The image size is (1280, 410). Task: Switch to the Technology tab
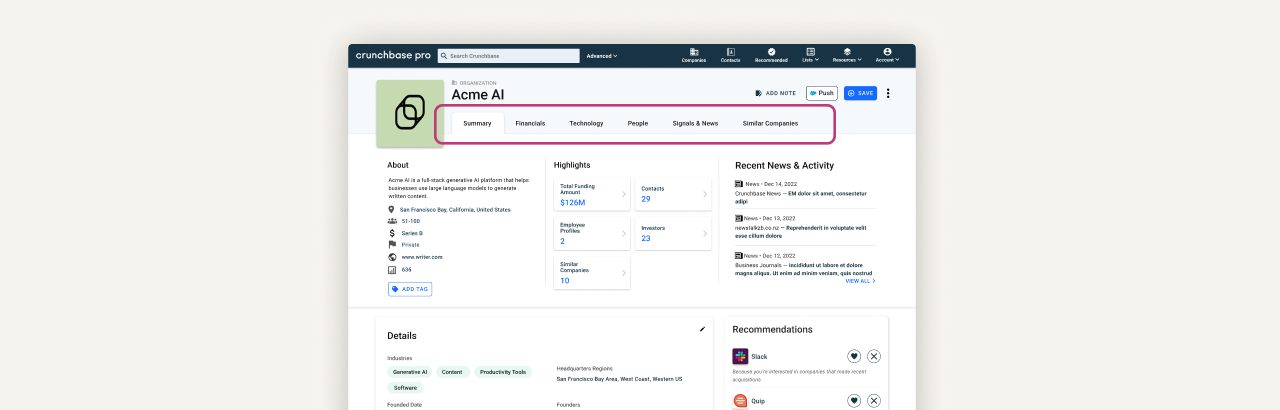[586, 123]
